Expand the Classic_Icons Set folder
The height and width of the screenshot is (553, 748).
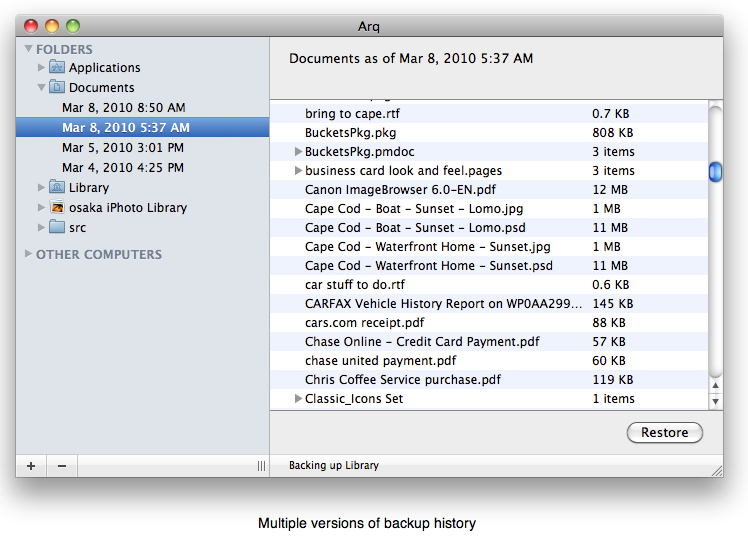click(x=298, y=398)
